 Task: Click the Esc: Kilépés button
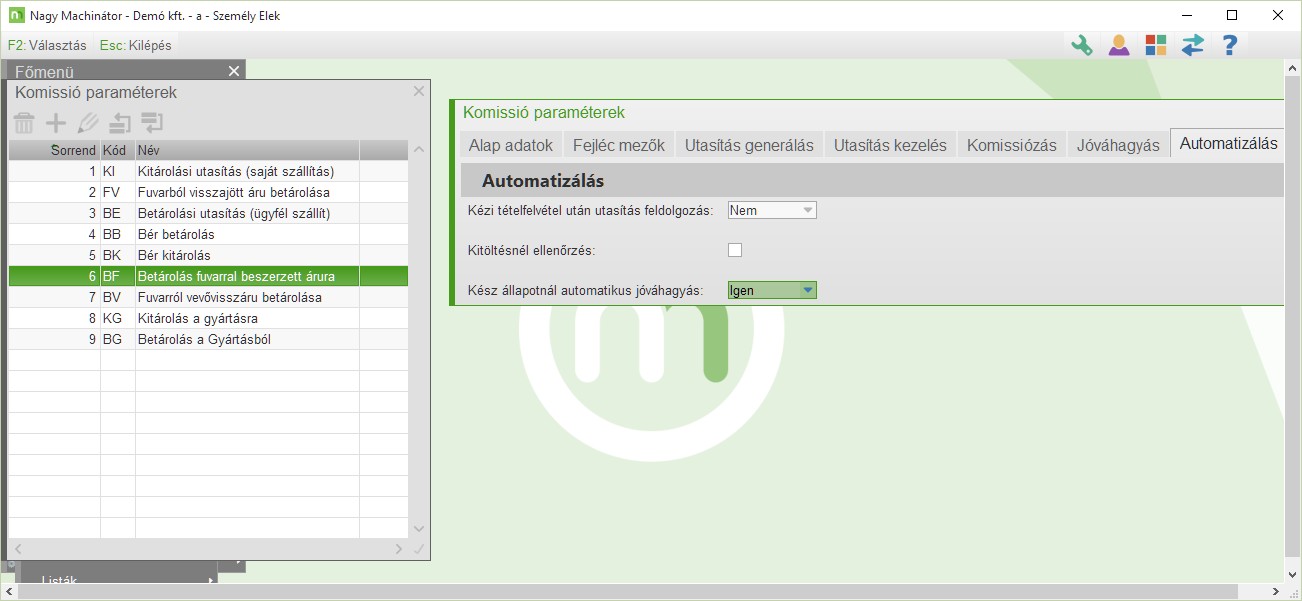[x=135, y=45]
